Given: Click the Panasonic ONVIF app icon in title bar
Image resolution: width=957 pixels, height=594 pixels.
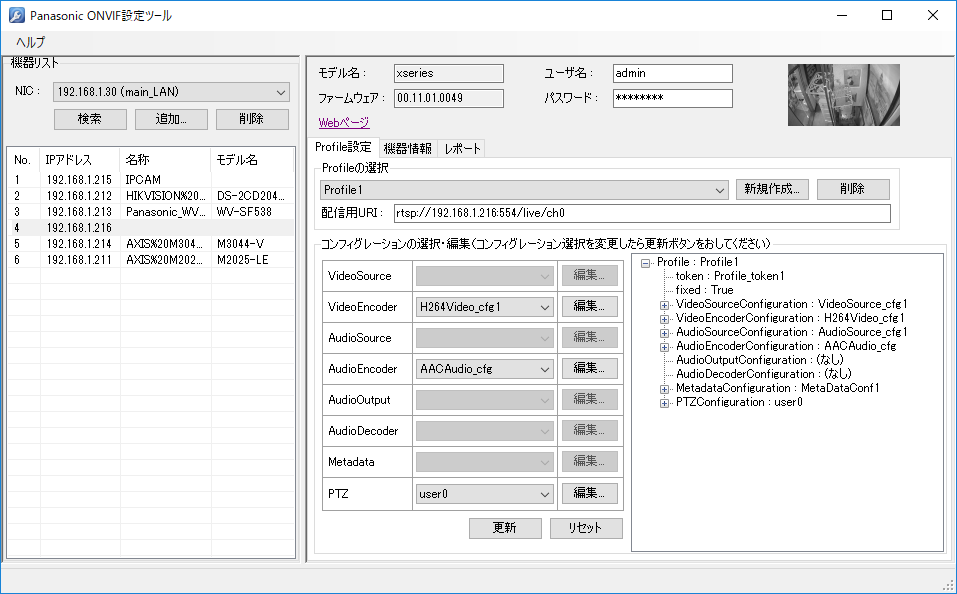Looking at the screenshot, I should (x=16, y=15).
